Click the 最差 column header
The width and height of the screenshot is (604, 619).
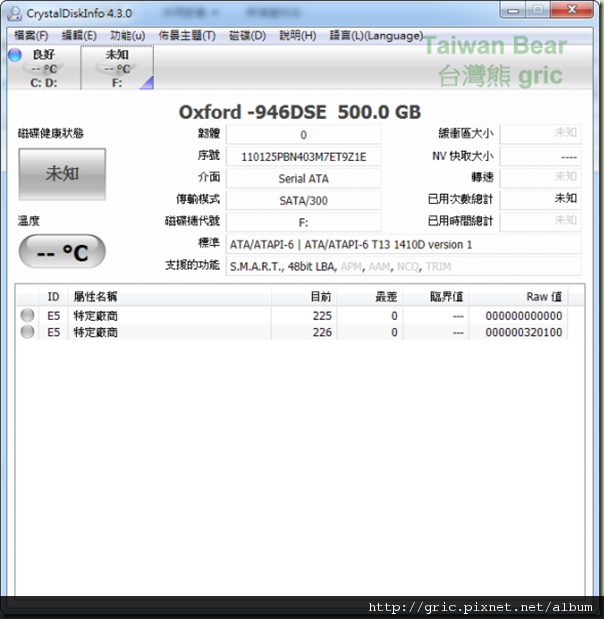(x=370, y=296)
